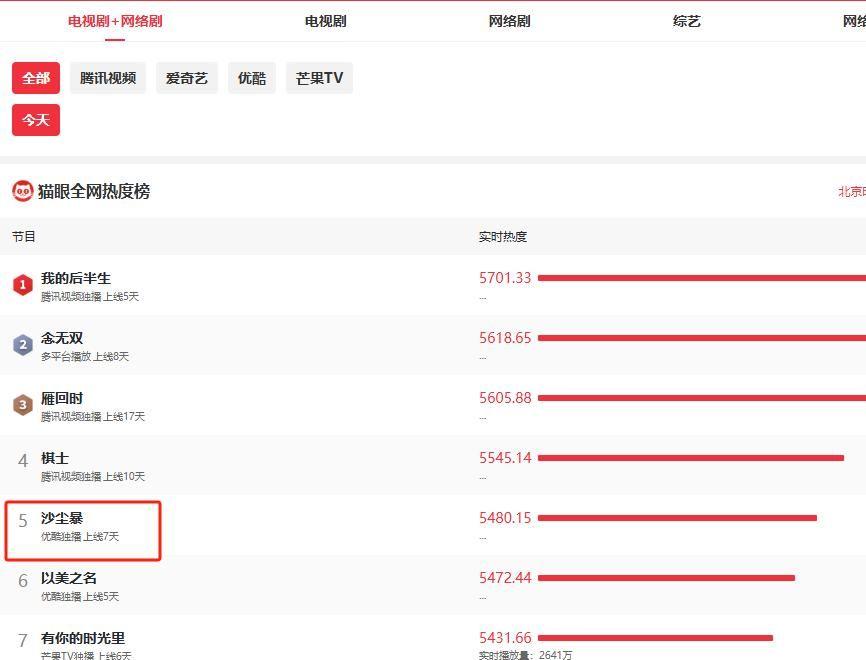Click heat value 5545.14
This screenshot has width=866, height=660.
click(505, 457)
